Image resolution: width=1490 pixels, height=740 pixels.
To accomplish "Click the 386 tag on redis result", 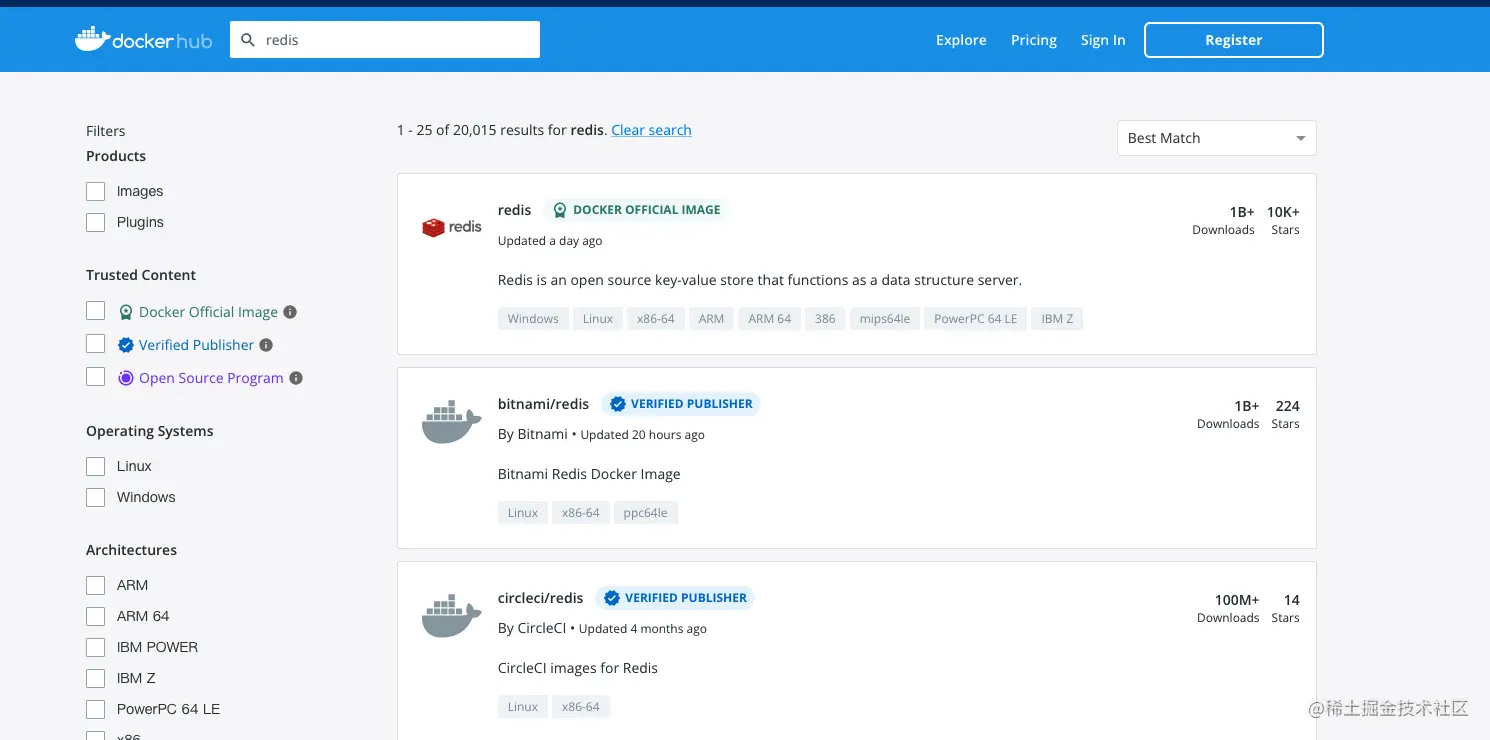I will click(x=825, y=319).
